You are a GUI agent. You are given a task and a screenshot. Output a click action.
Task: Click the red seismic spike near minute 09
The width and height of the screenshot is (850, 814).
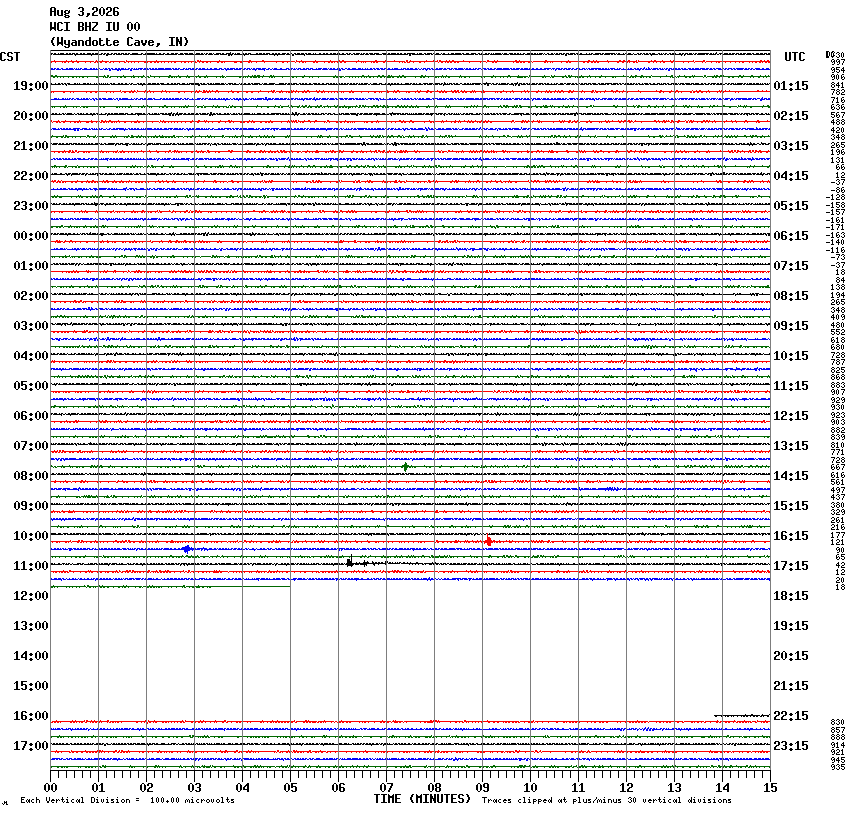coord(489,541)
